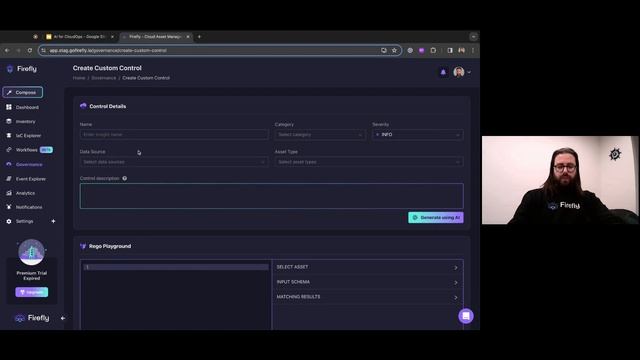Select Governance in the sidebar
This screenshot has width=640, height=360.
pos(29,164)
